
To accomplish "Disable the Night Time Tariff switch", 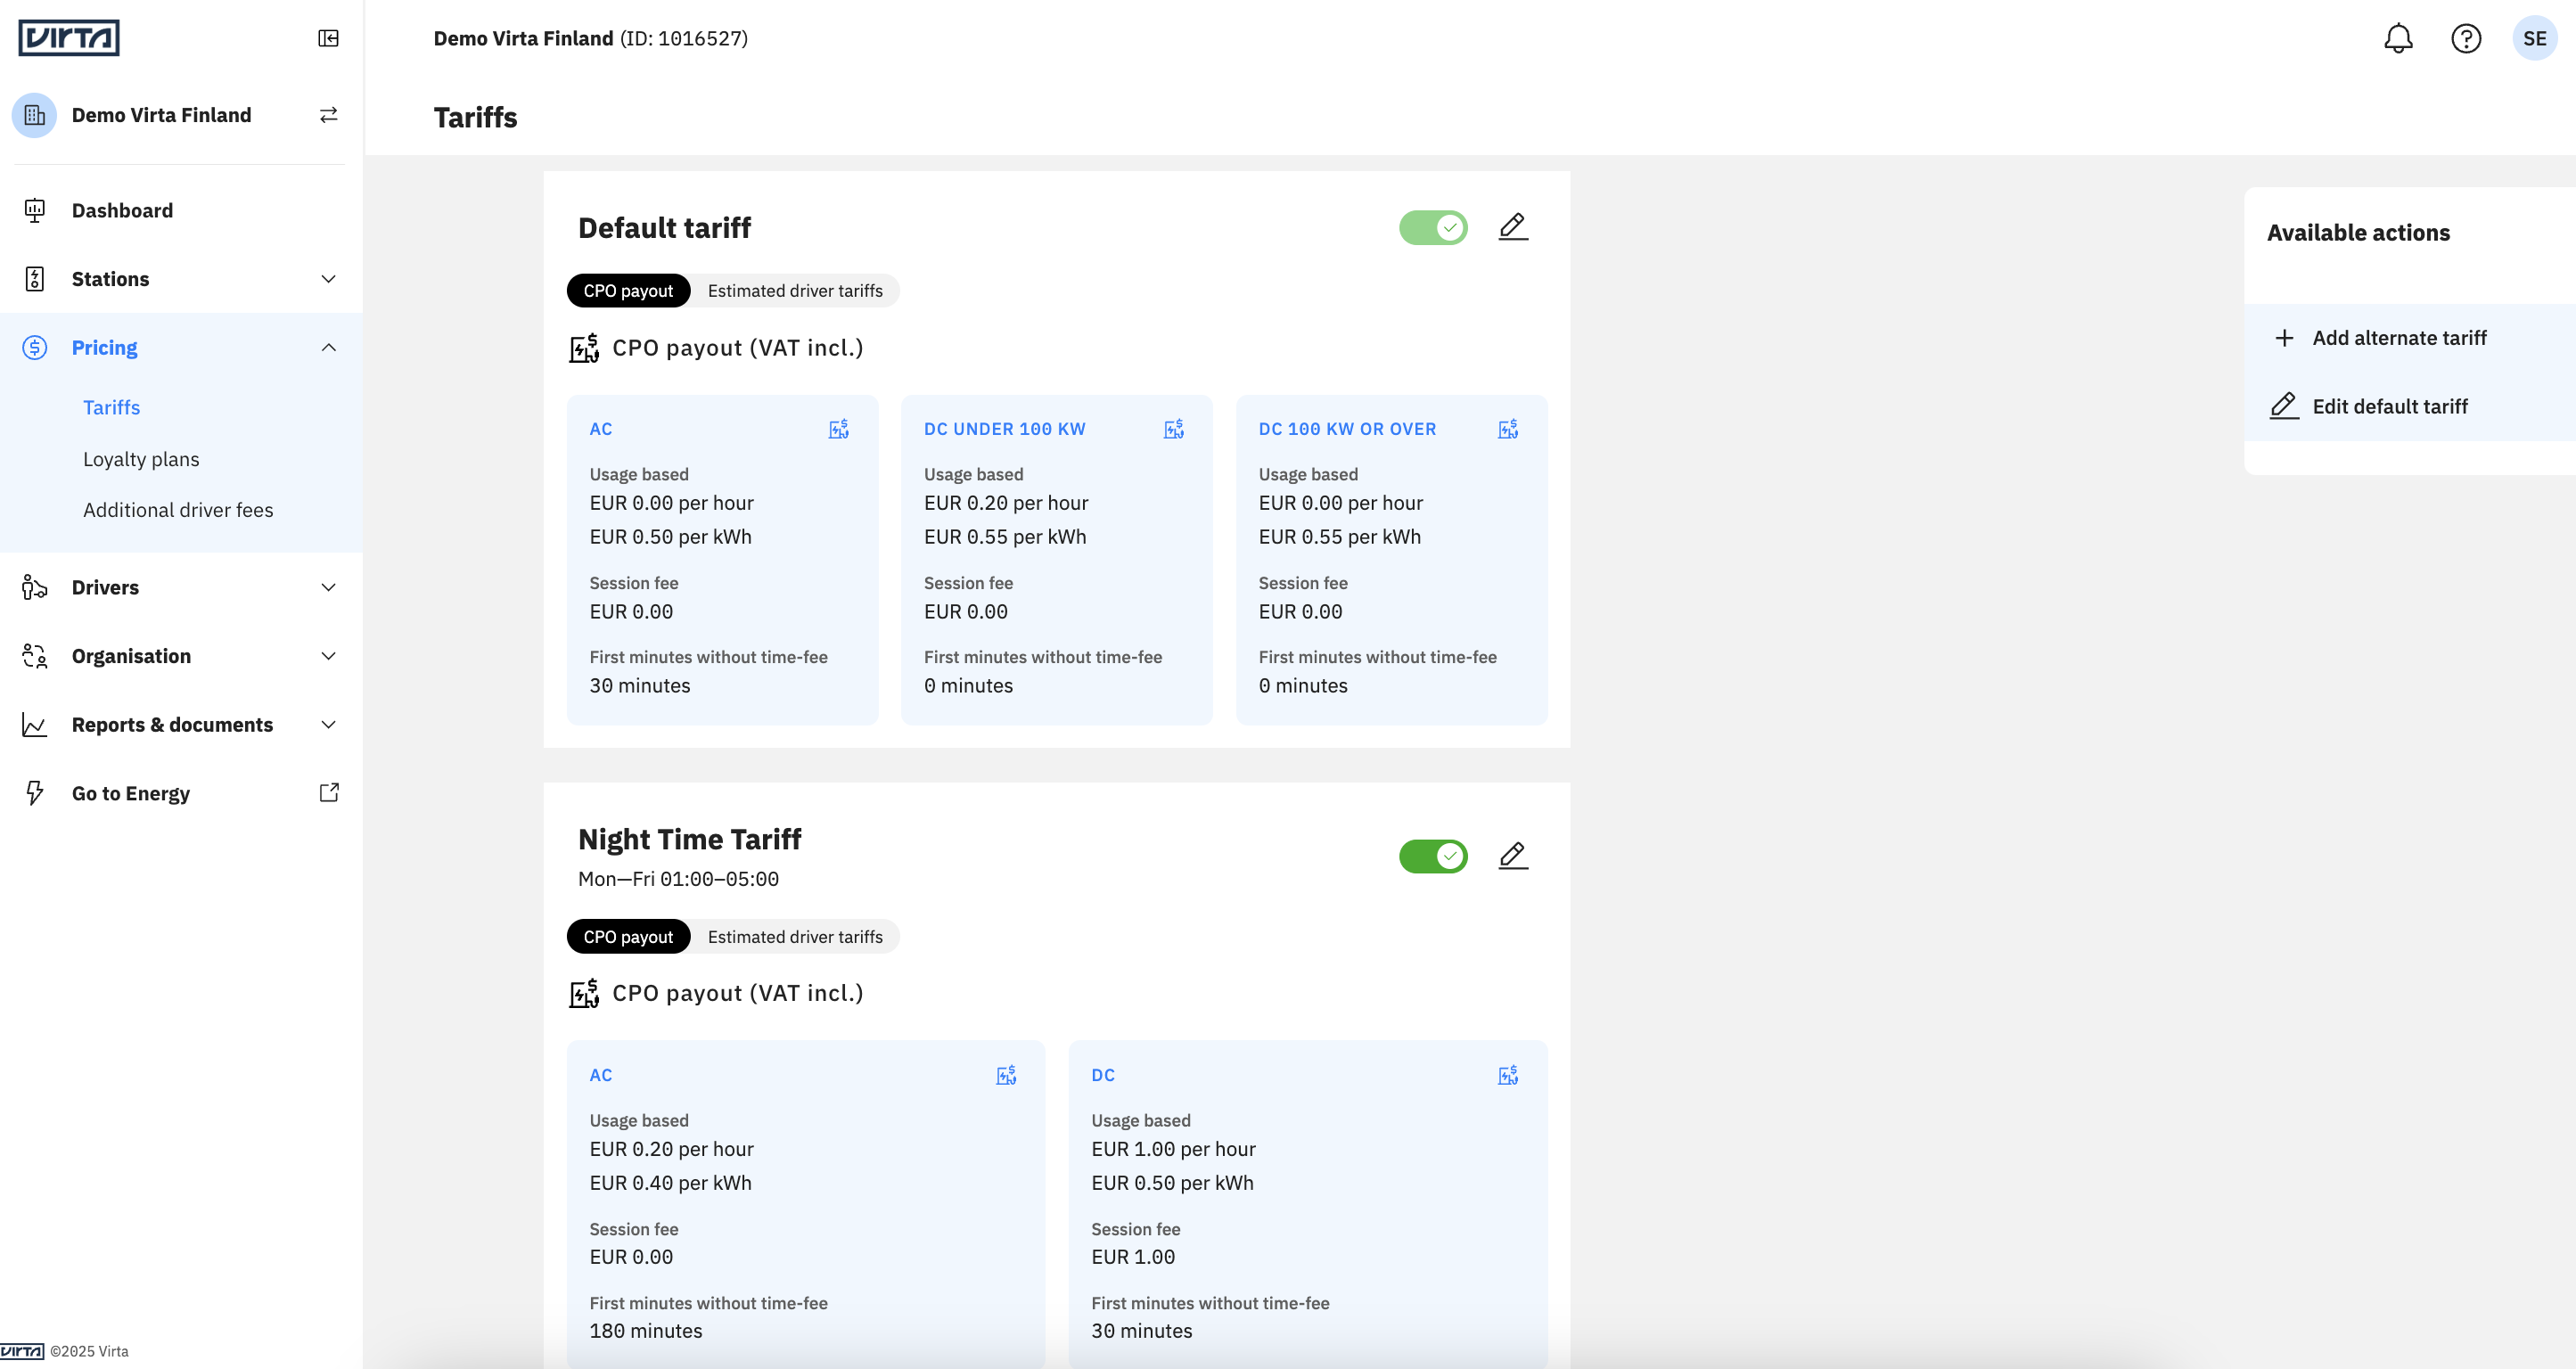I will coord(1433,856).
